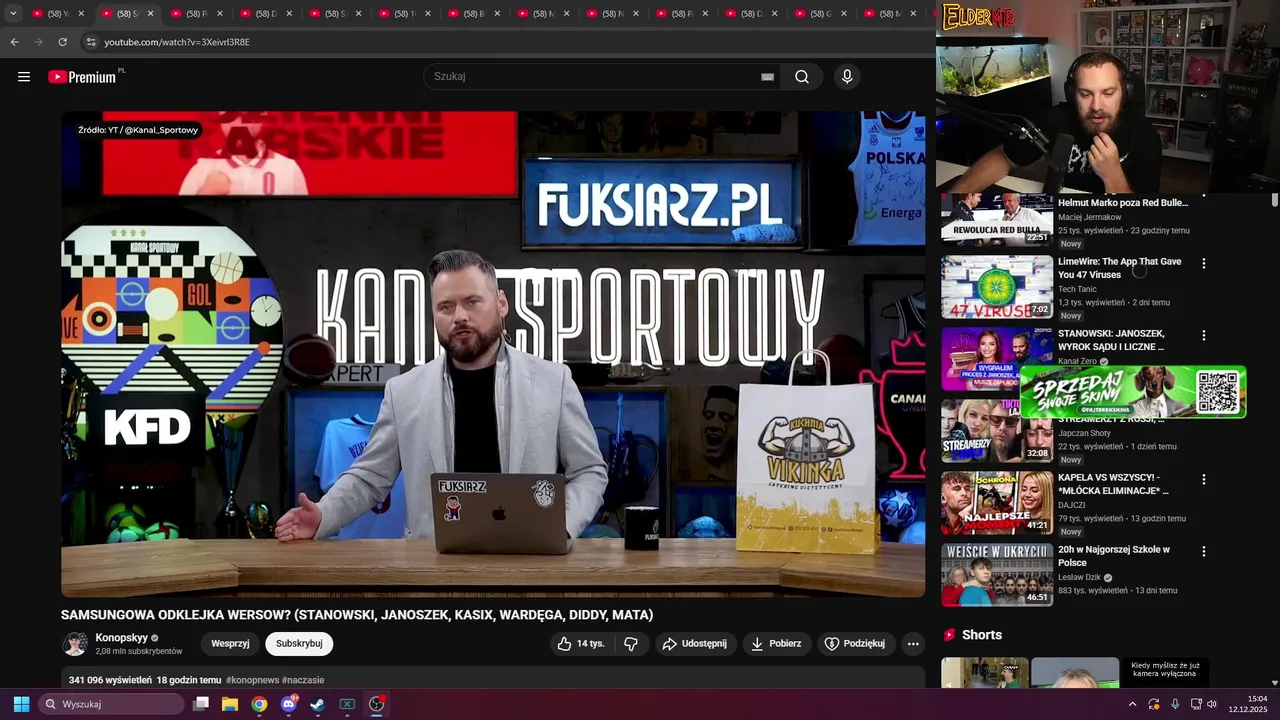This screenshot has height=720, width=1280.
Task: Open Tech Tanic channel name
Action: point(1077,289)
